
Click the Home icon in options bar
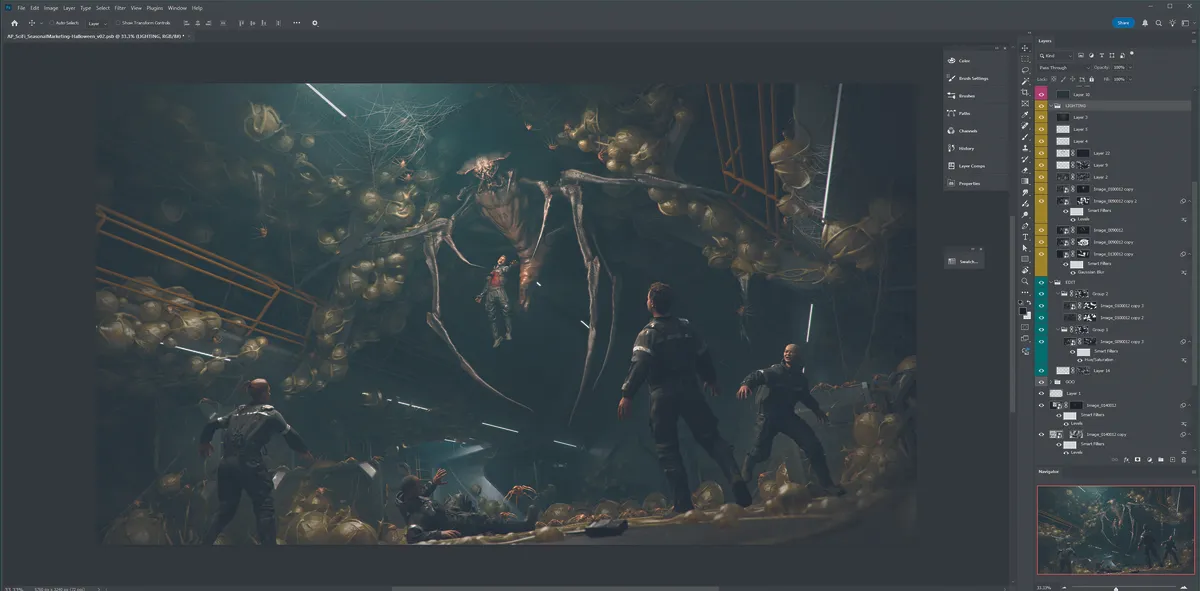tap(14, 22)
